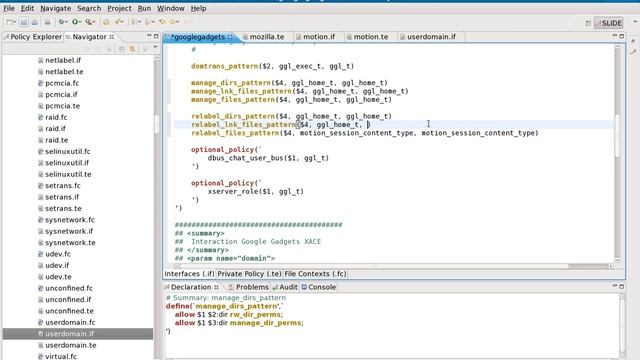640x360 pixels.
Task: Click the domtrans_pattern line in editor
Action: 272,66
